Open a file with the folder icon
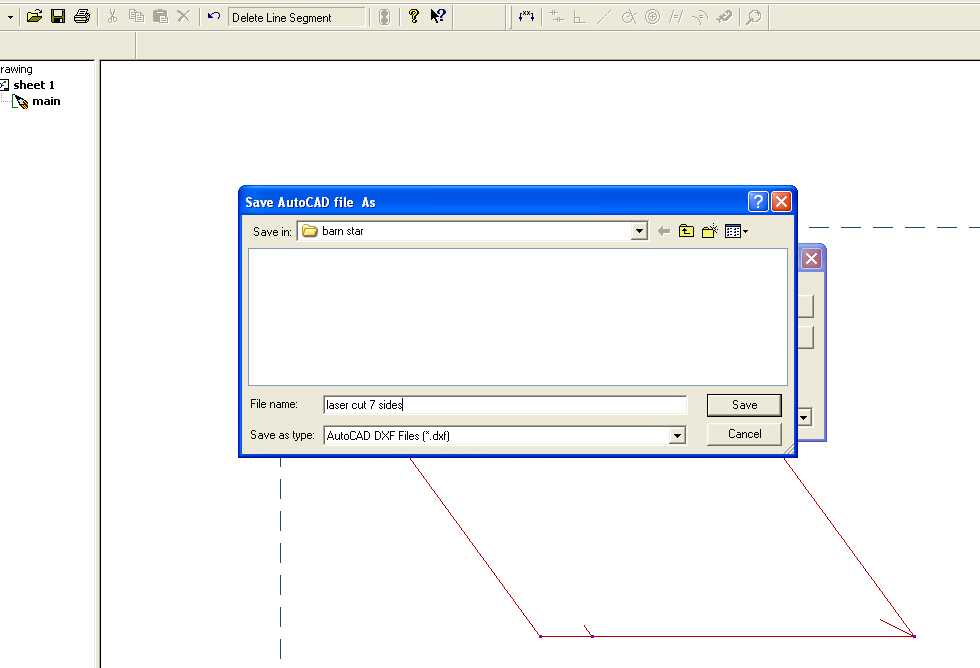Image resolution: width=980 pixels, height=668 pixels. coord(34,16)
